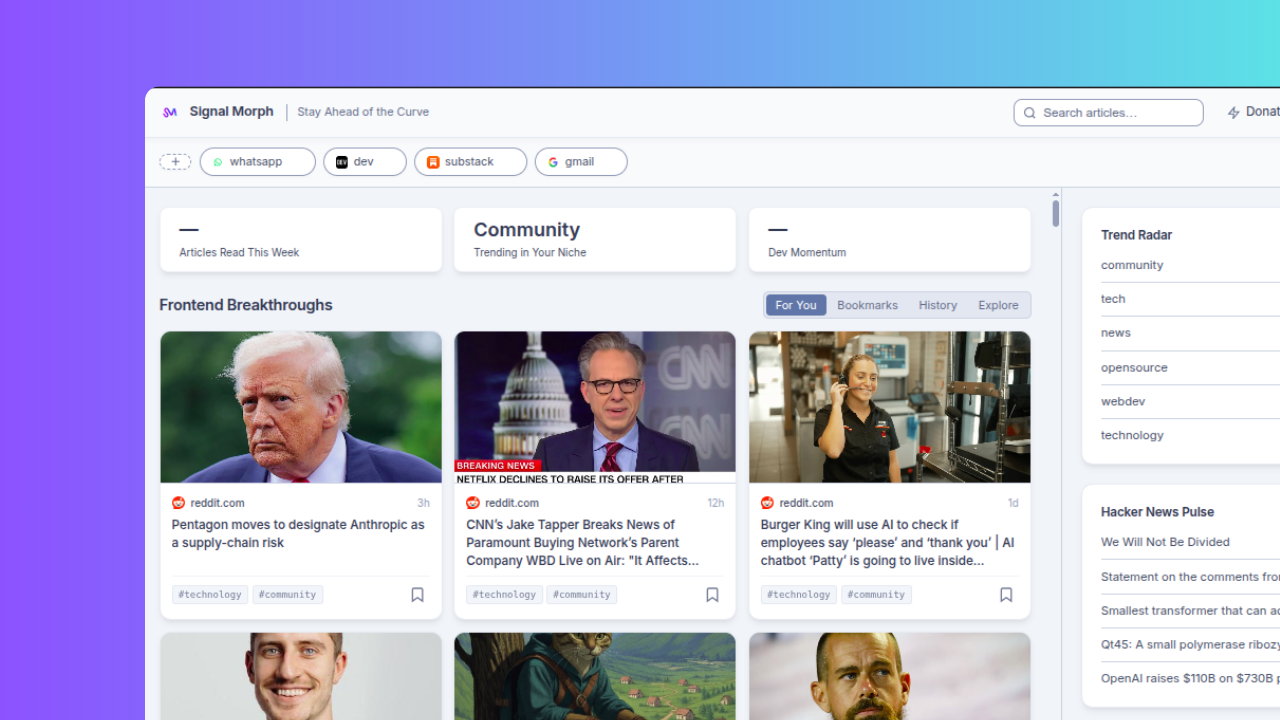Click #community tag on Burger King article
The image size is (1280, 720).
(876, 595)
